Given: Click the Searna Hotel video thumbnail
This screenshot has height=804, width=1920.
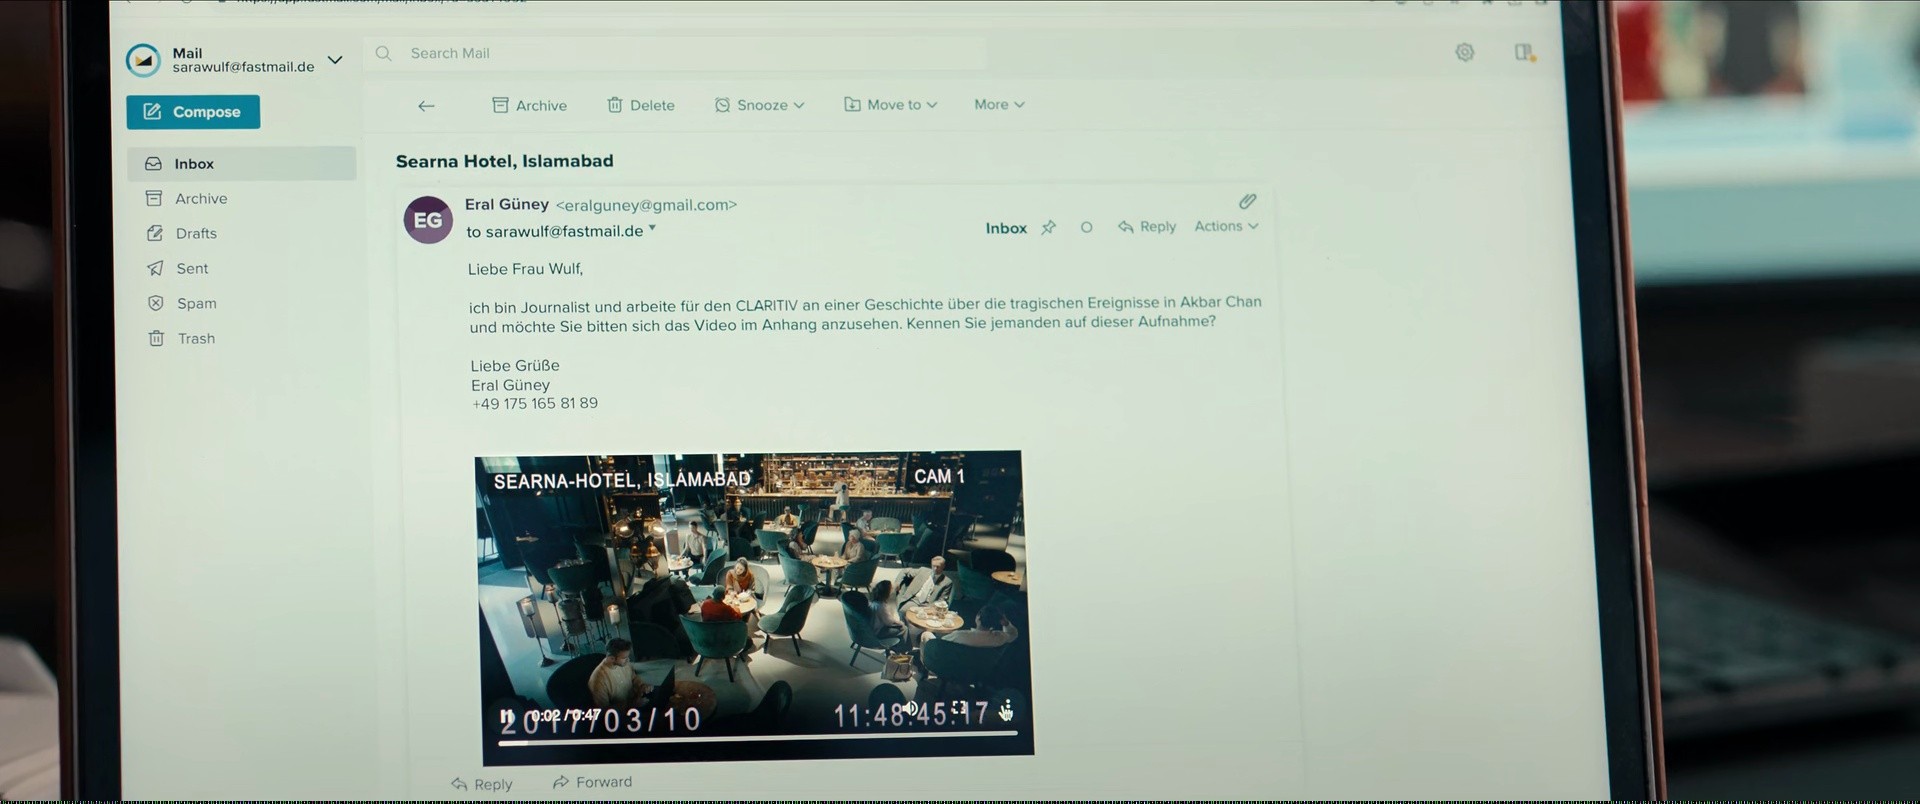Looking at the screenshot, I should [755, 607].
